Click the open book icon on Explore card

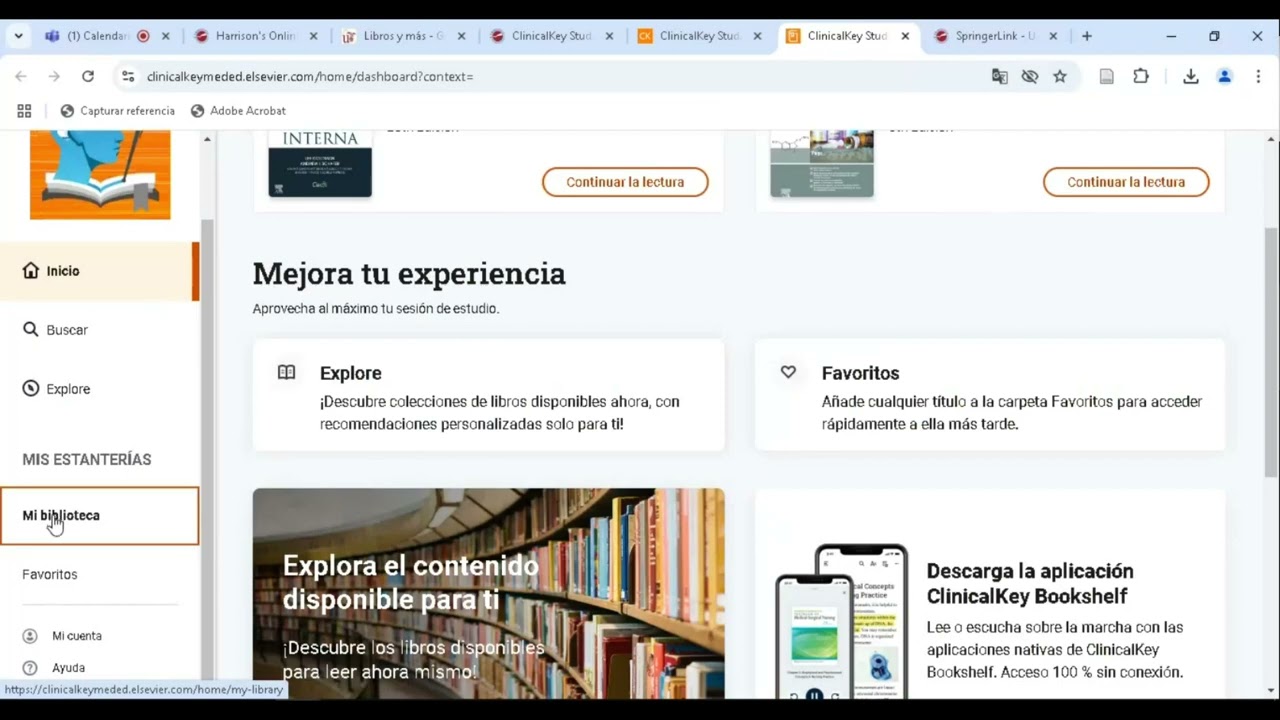(287, 373)
